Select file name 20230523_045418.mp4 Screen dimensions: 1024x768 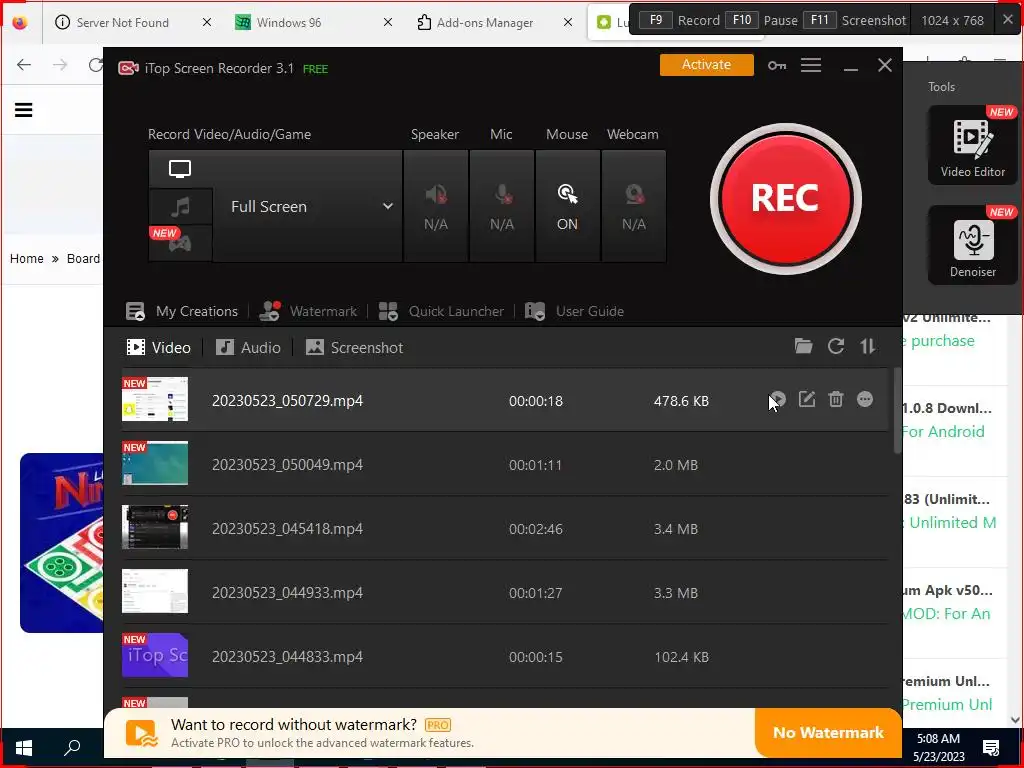(x=287, y=529)
